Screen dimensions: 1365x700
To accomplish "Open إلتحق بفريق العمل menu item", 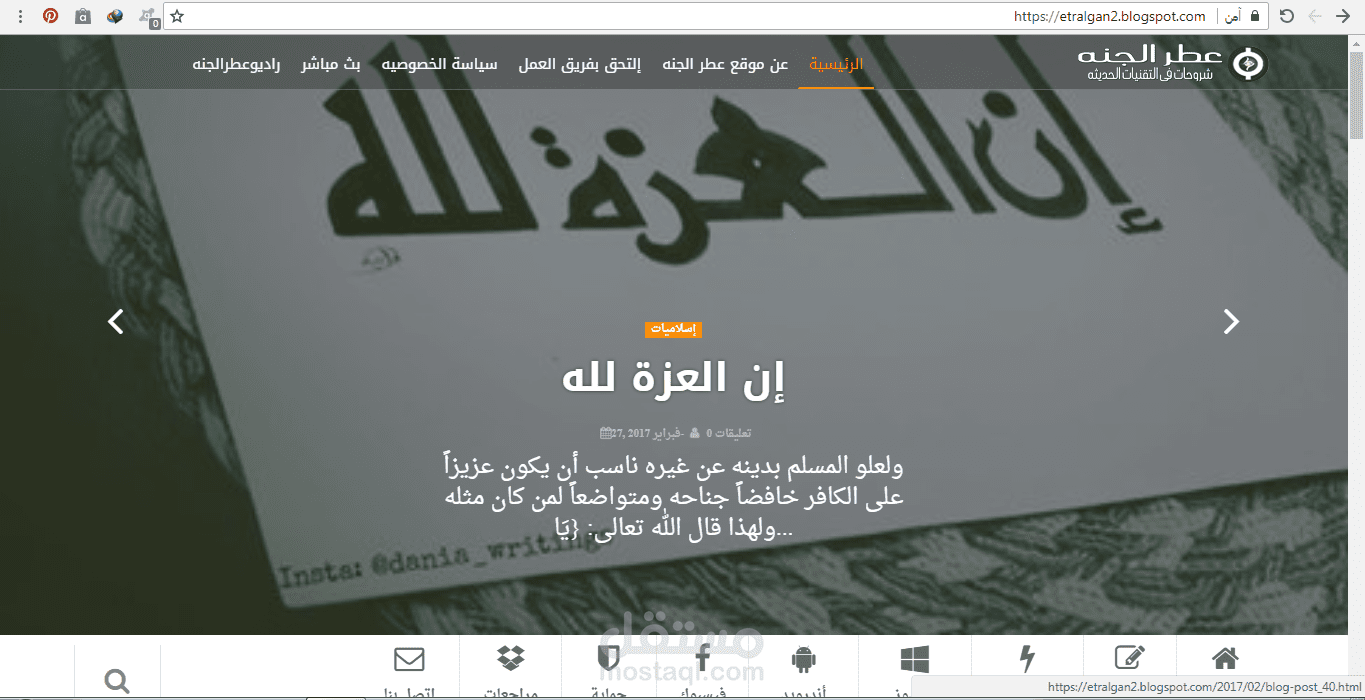I will (x=580, y=64).
